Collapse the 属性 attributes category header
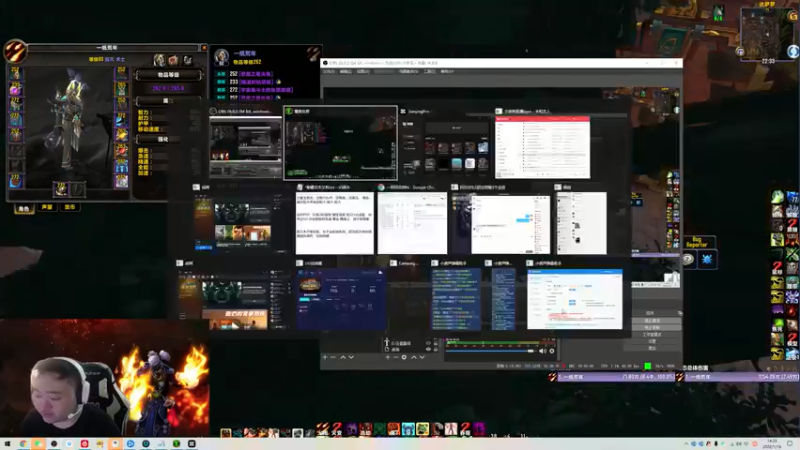This screenshot has height=450, width=800. pos(168,101)
